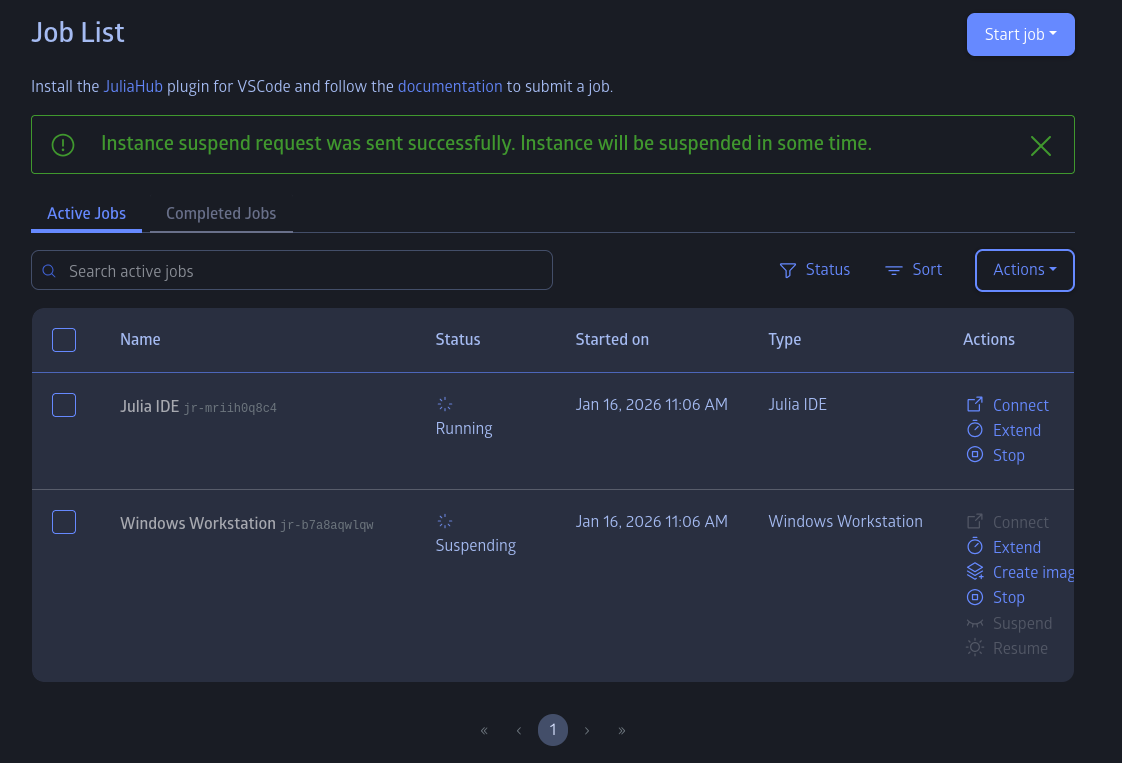Click the Search active jobs field
This screenshot has width=1122, height=763.
click(300, 271)
